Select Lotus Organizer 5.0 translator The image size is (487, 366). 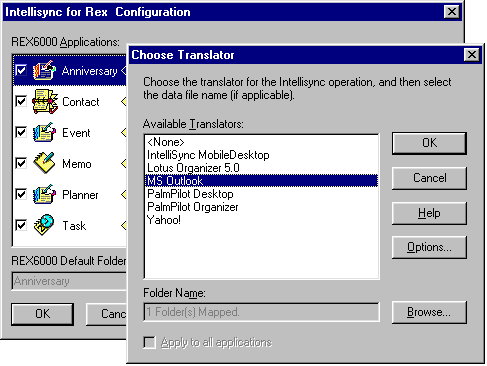click(261, 168)
